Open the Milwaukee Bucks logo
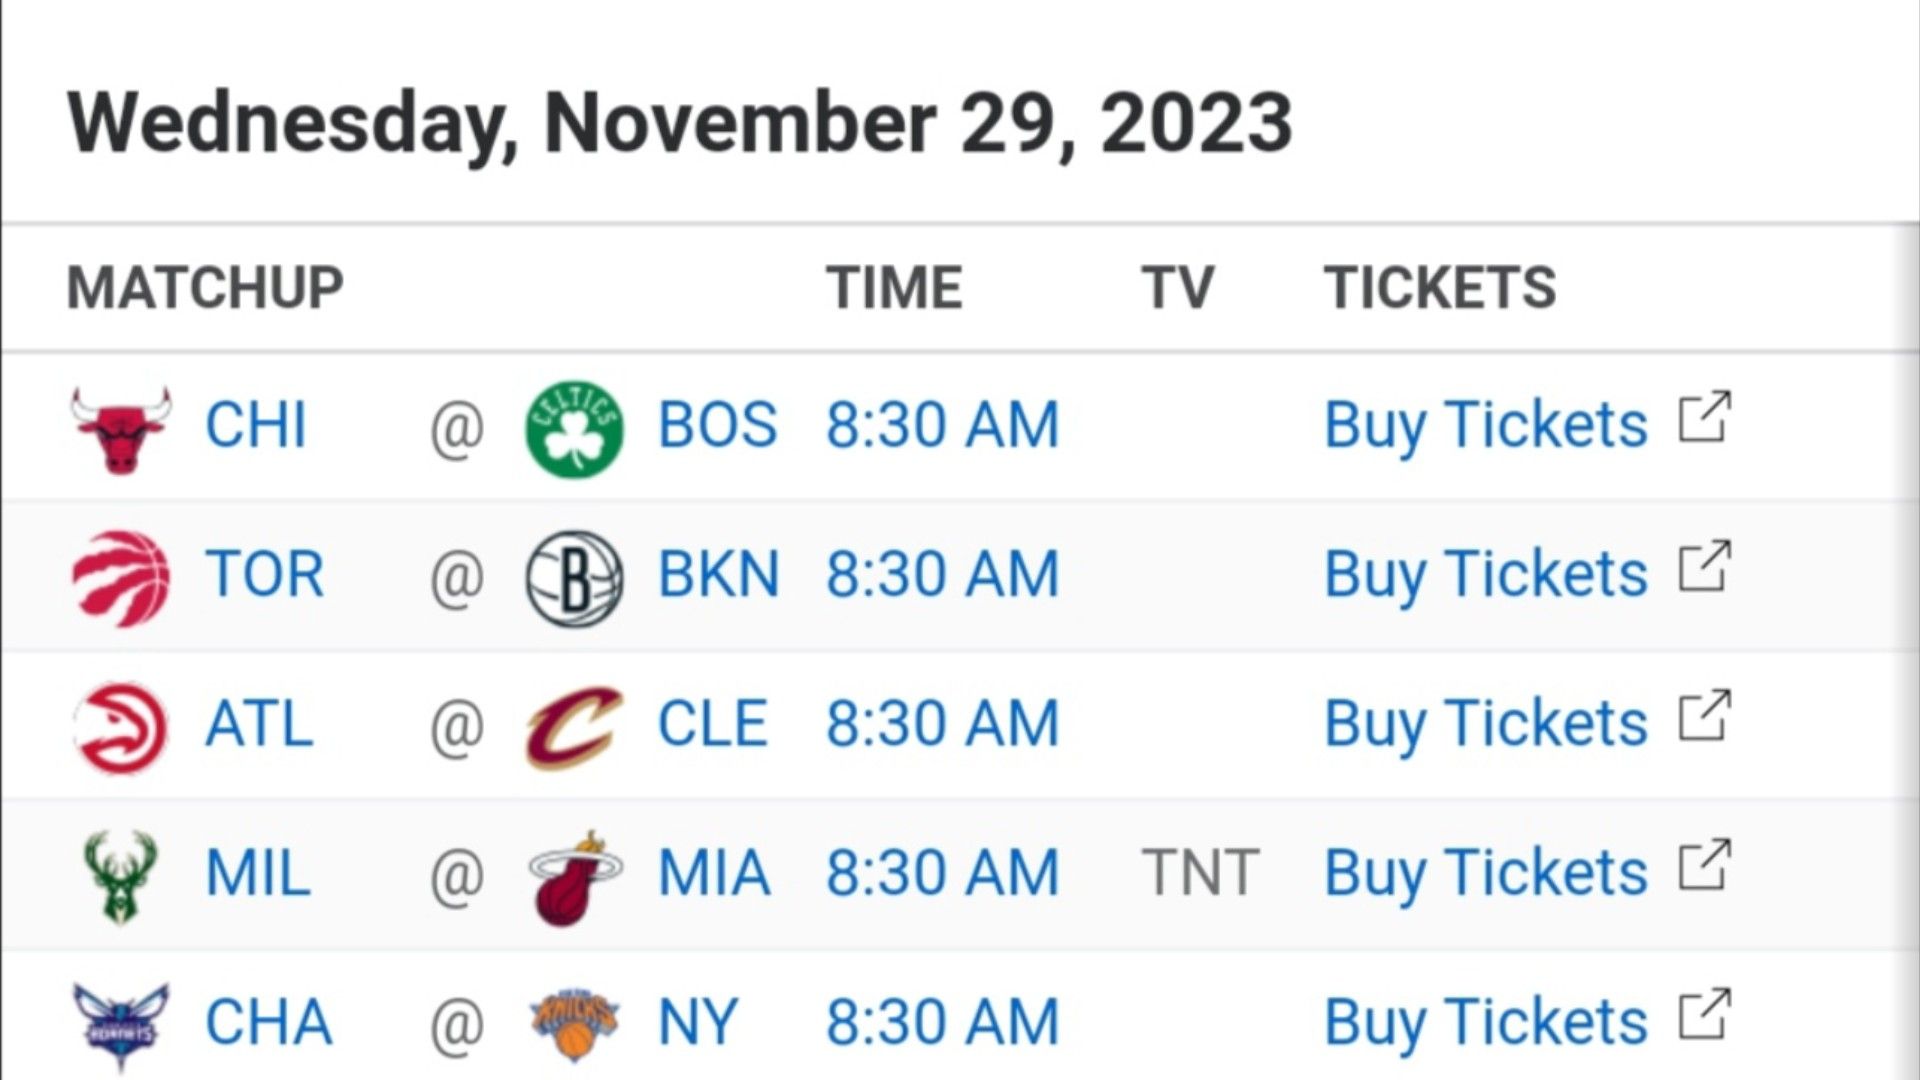1920x1080 pixels. (121, 878)
